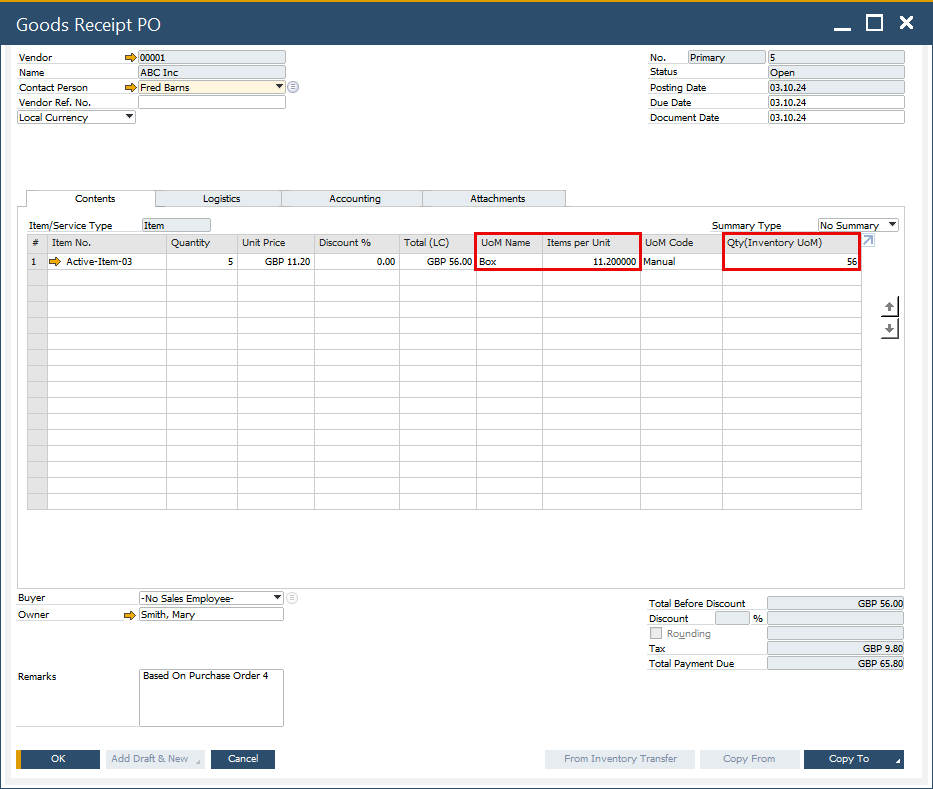Move row down with arrow button
Image resolution: width=933 pixels, height=789 pixels.
click(889, 329)
